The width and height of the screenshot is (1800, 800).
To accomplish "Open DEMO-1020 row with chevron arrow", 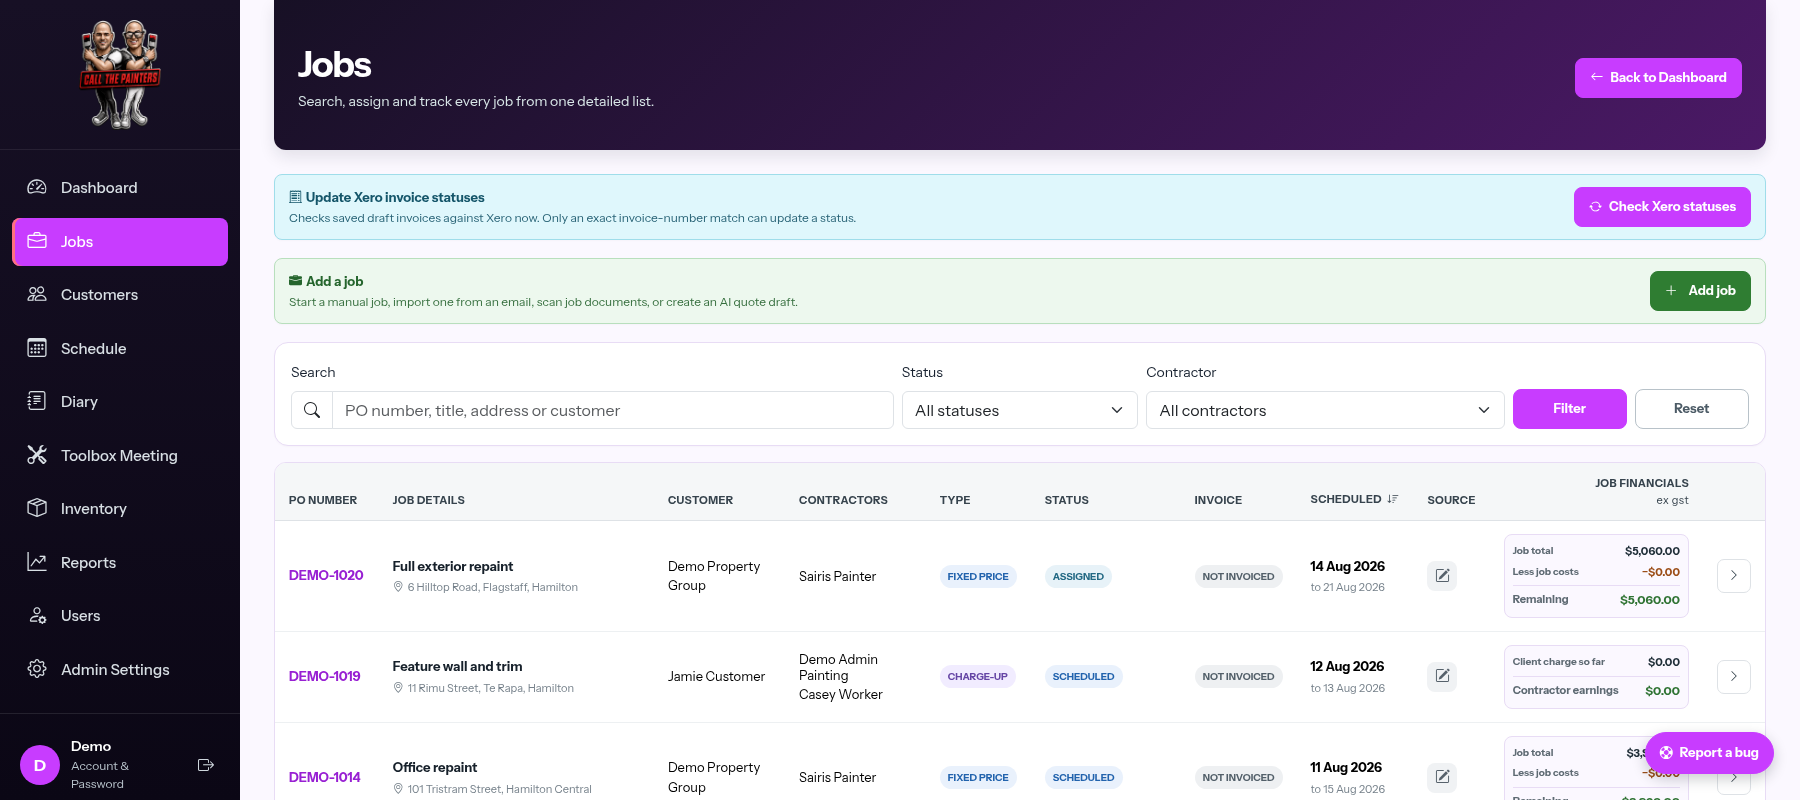I will (1734, 576).
